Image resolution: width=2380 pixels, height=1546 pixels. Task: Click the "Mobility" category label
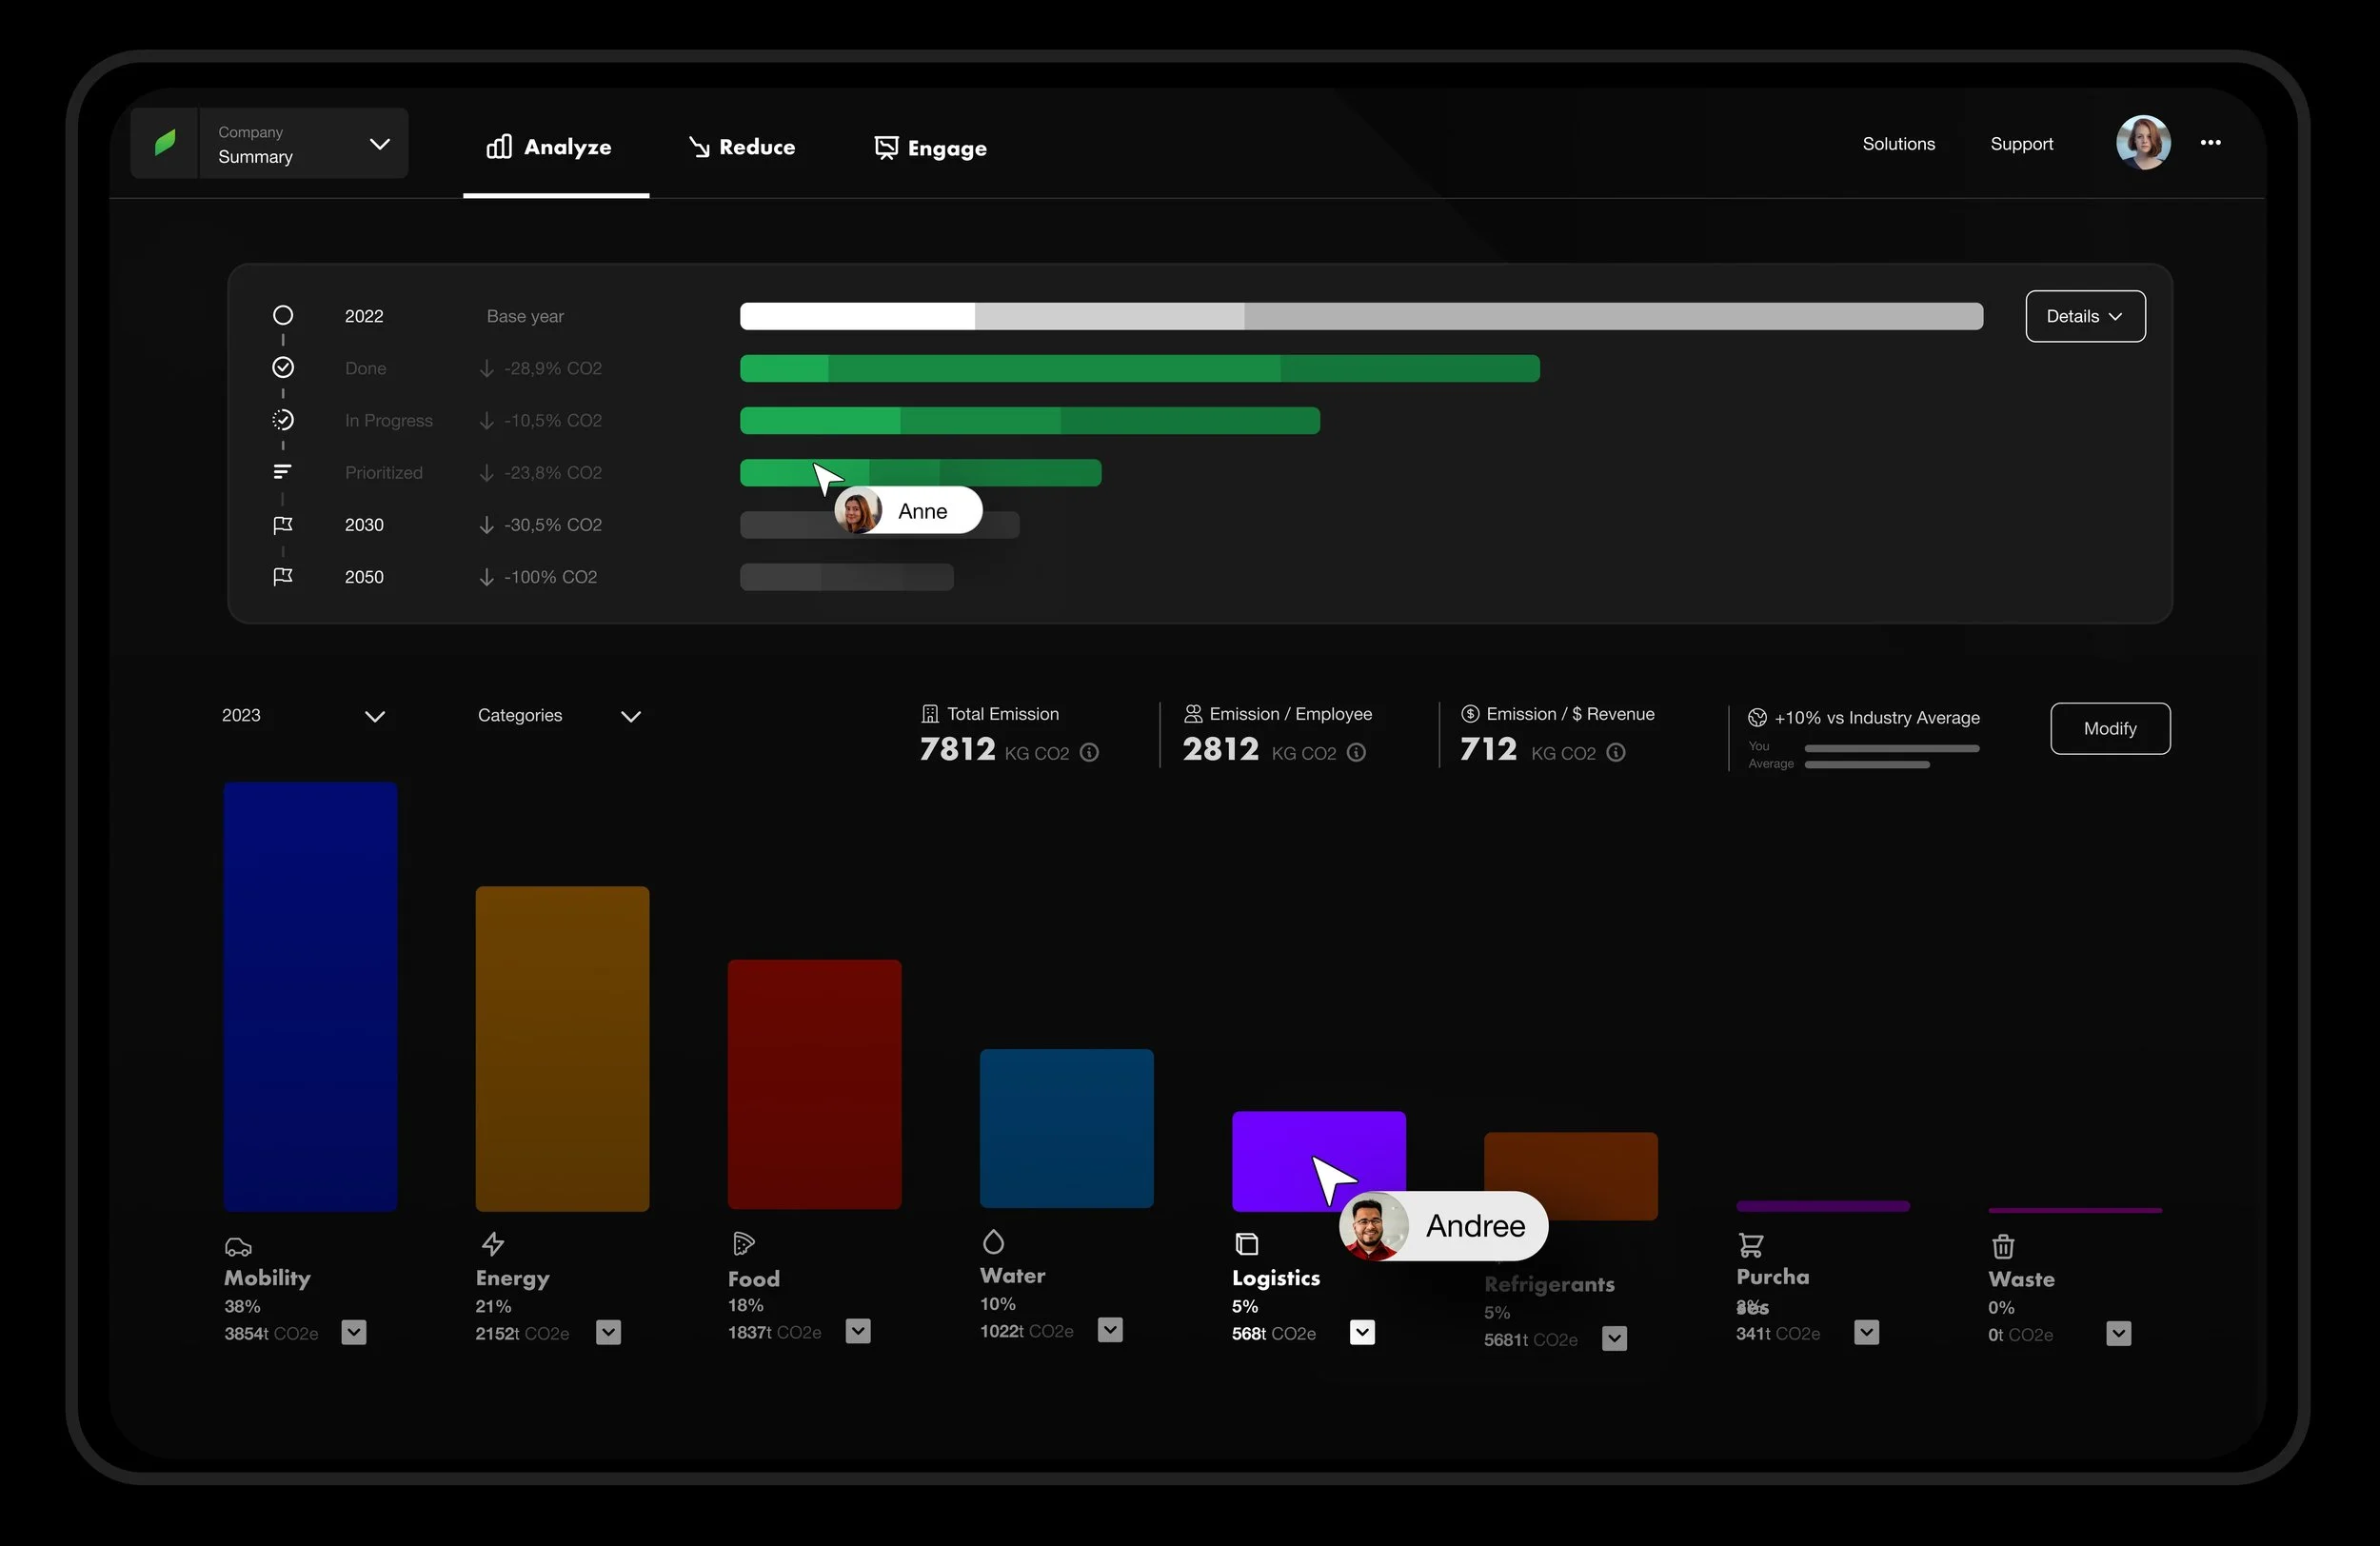[x=267, y=1278]
